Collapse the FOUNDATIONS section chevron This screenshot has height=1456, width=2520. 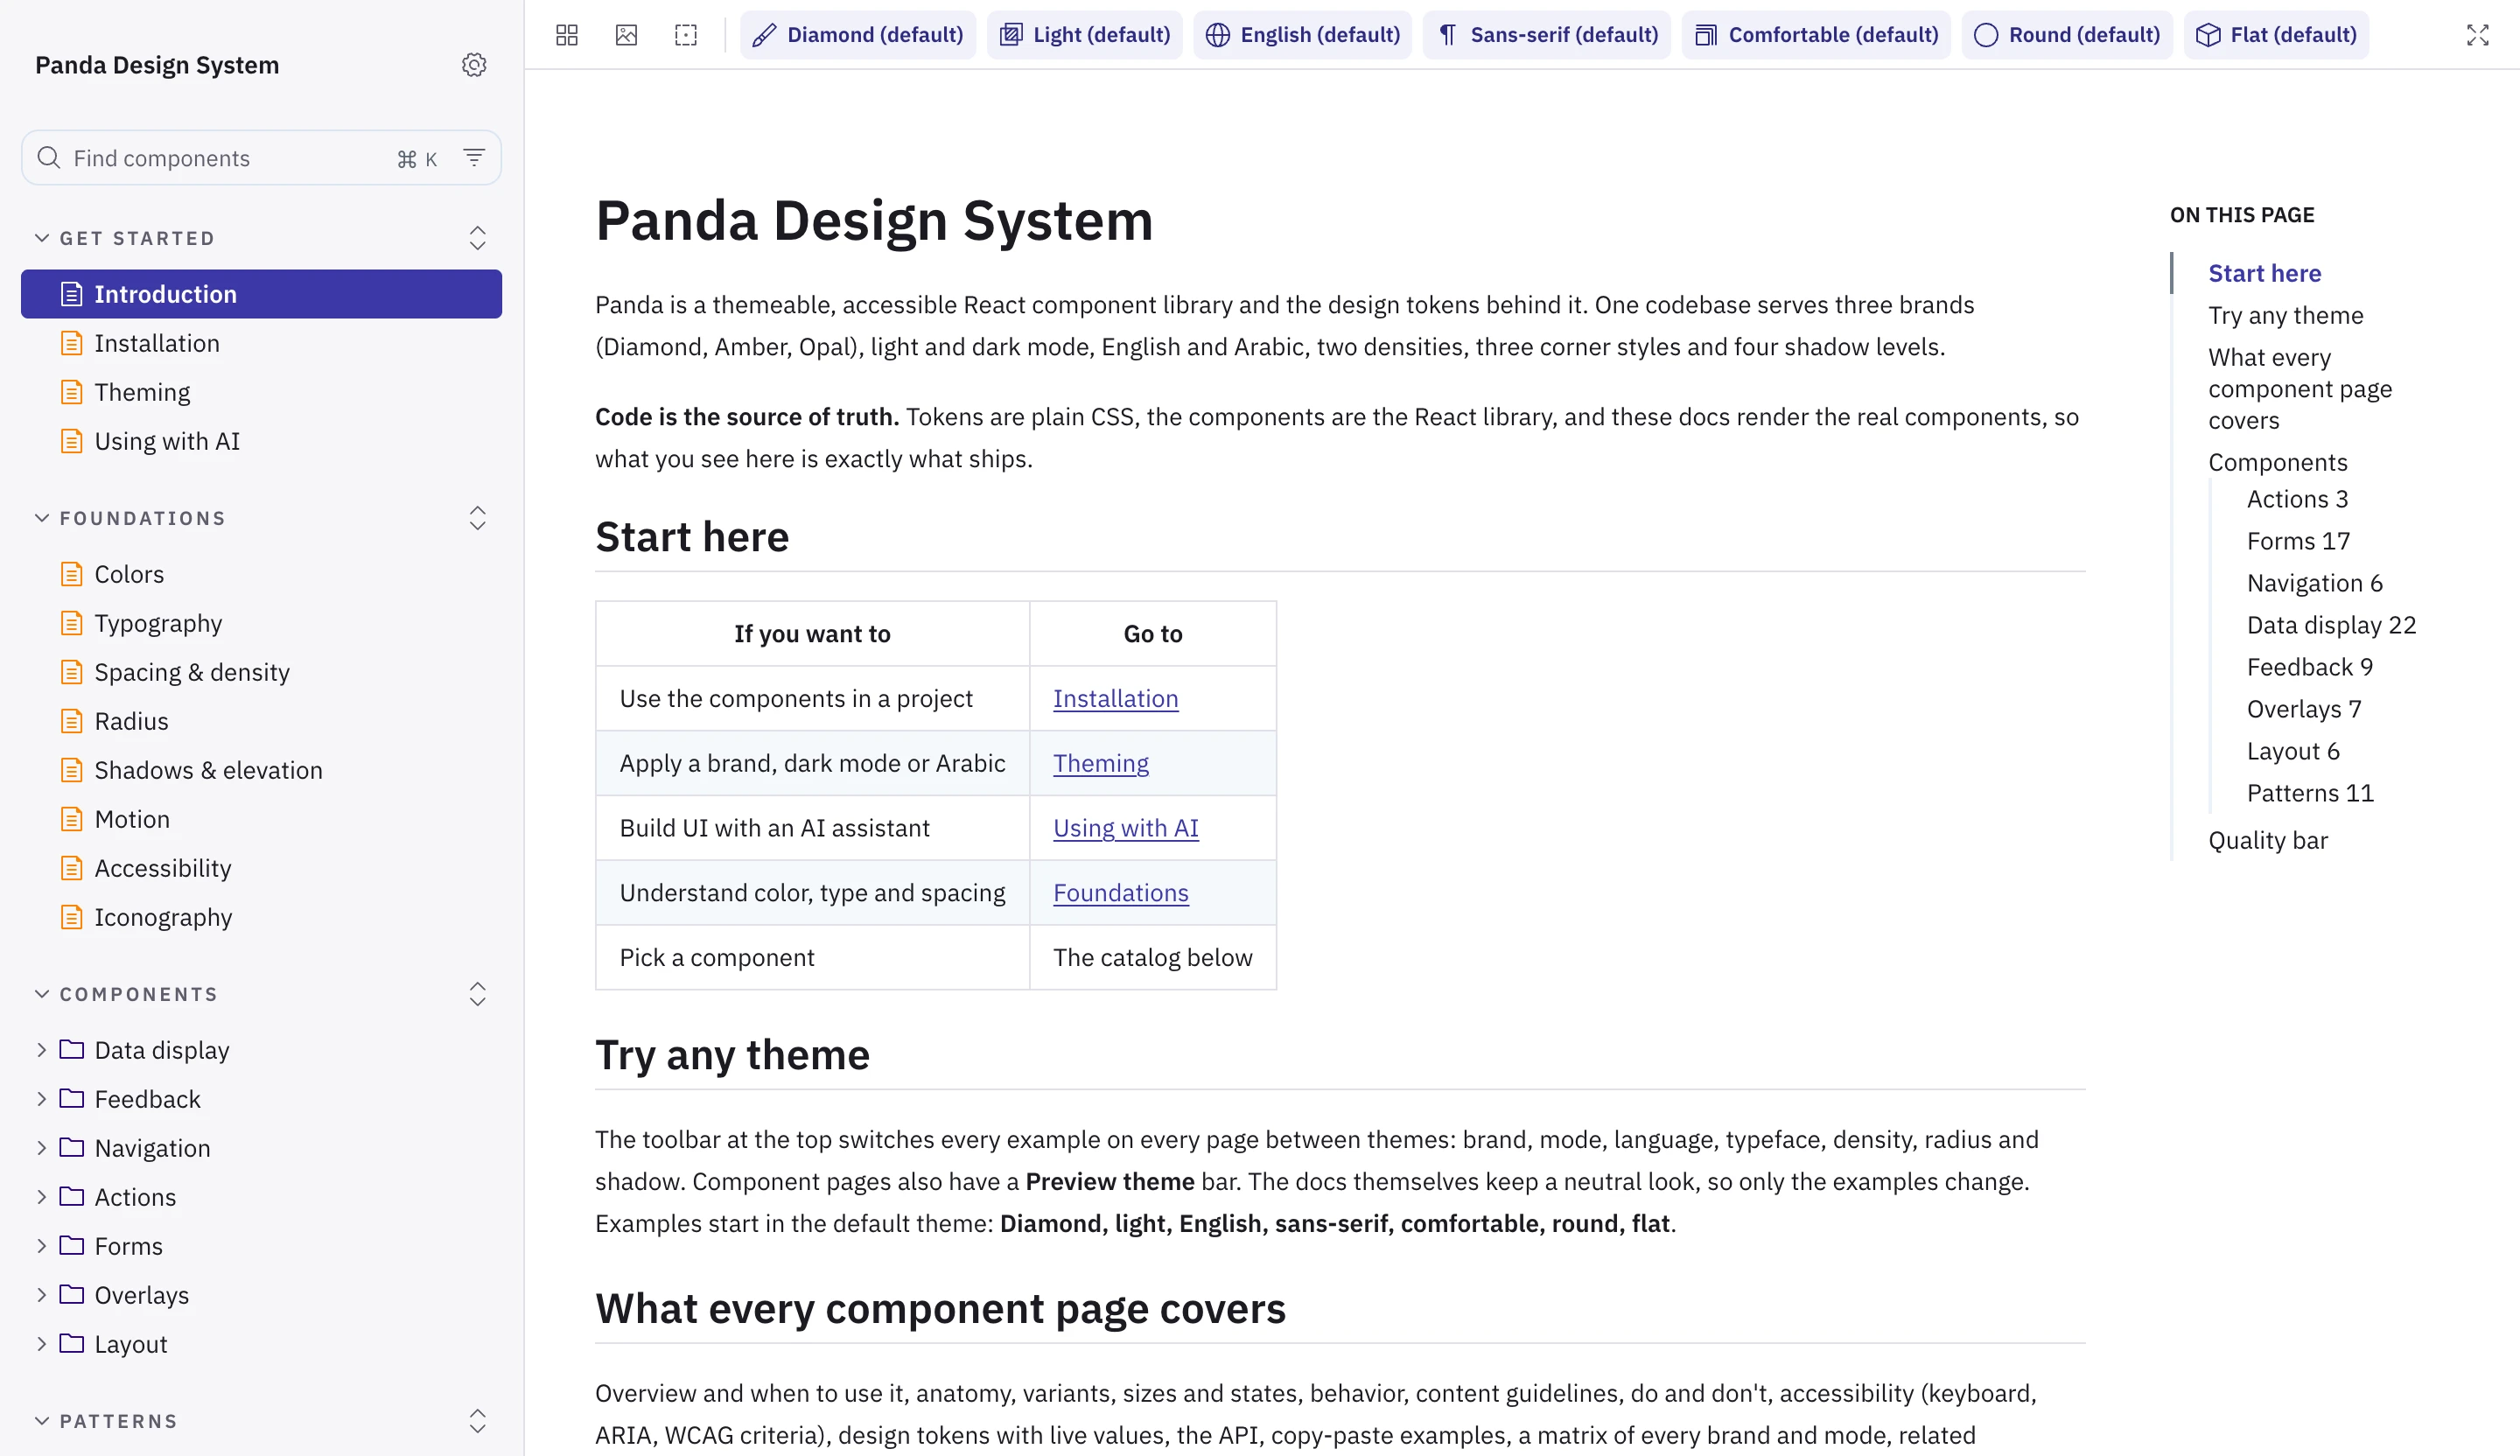click(42, 518)
